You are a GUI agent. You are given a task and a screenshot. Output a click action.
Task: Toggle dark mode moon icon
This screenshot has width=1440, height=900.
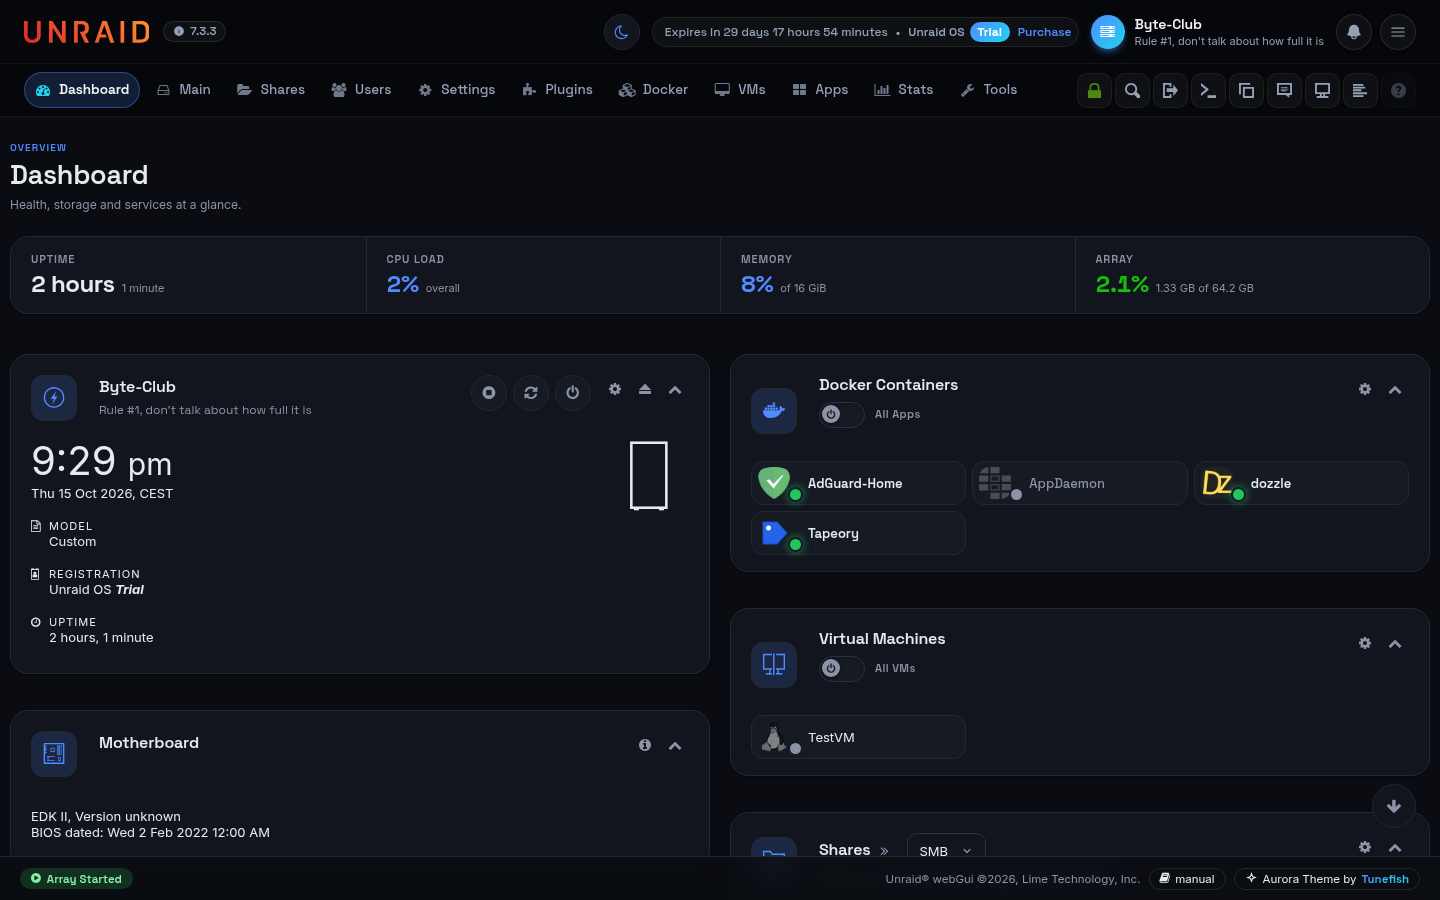coord(621,32)
